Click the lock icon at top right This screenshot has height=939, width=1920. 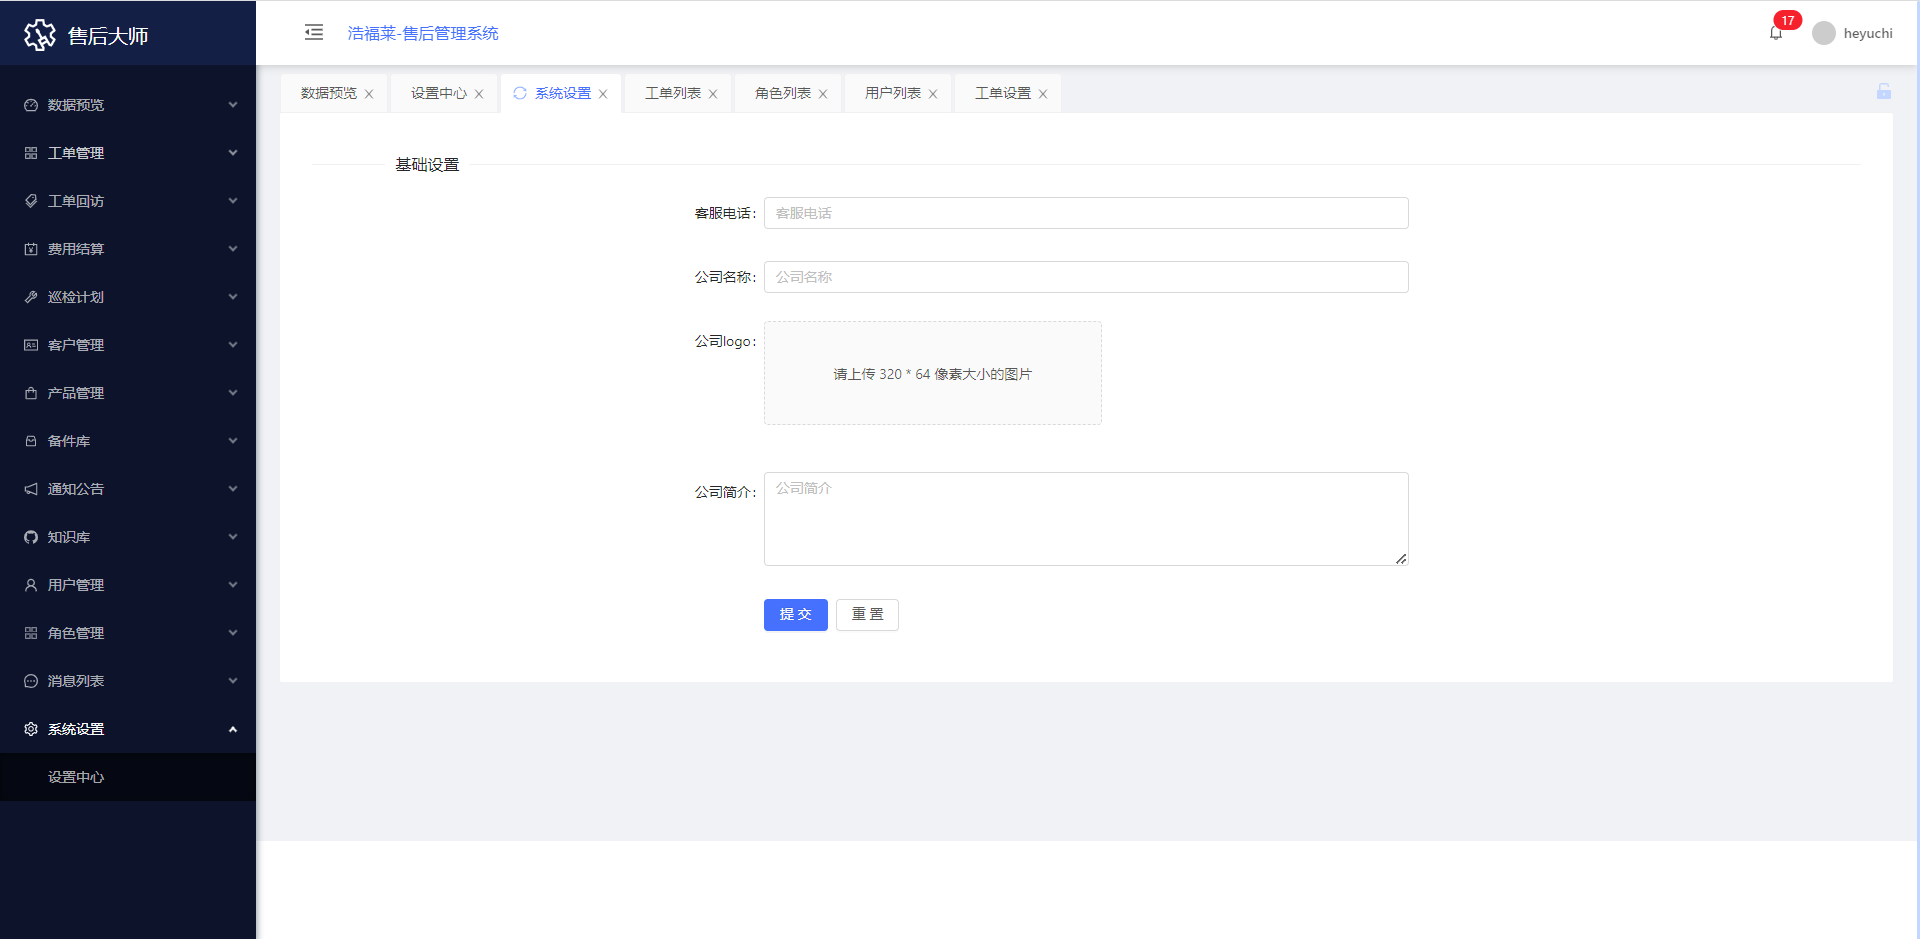coord(1883,92)
